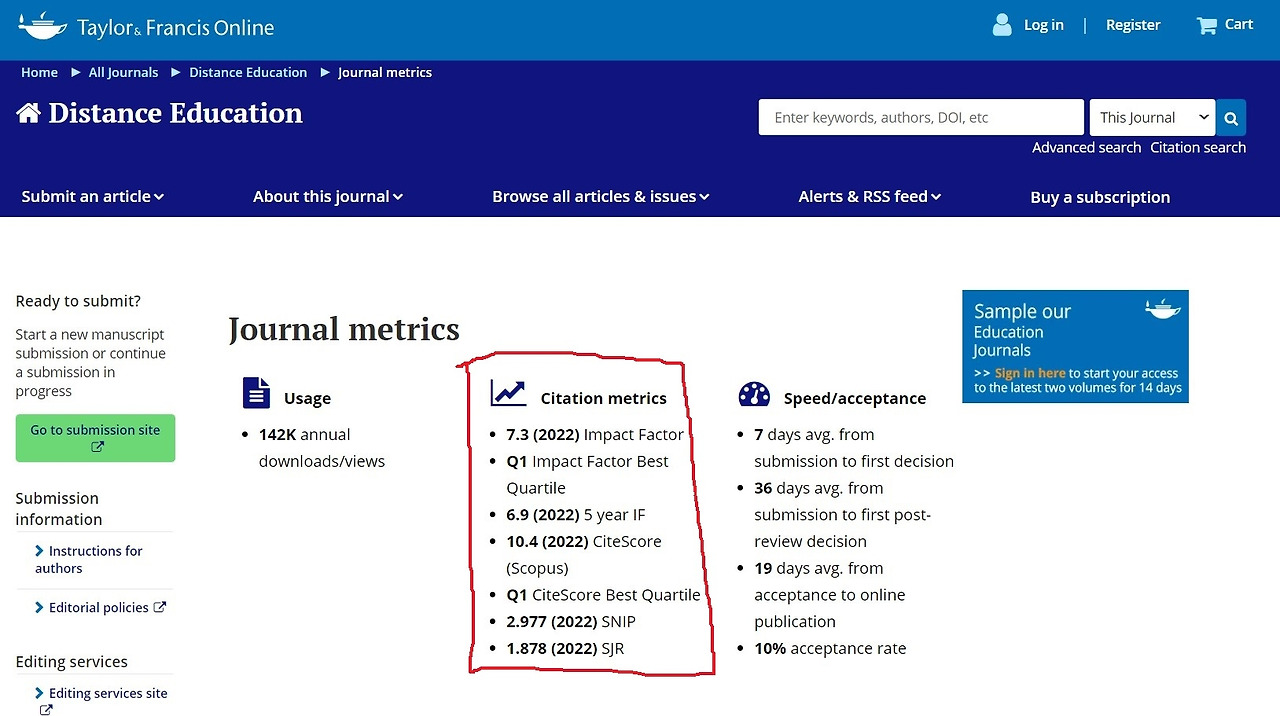
Task: Click 142K annual downloads/views text
Action: (322, 448)
